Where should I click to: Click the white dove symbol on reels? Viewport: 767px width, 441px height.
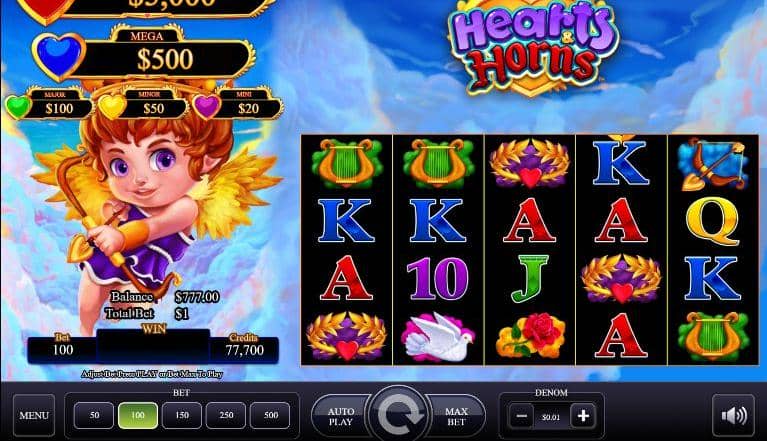(438, 337)
